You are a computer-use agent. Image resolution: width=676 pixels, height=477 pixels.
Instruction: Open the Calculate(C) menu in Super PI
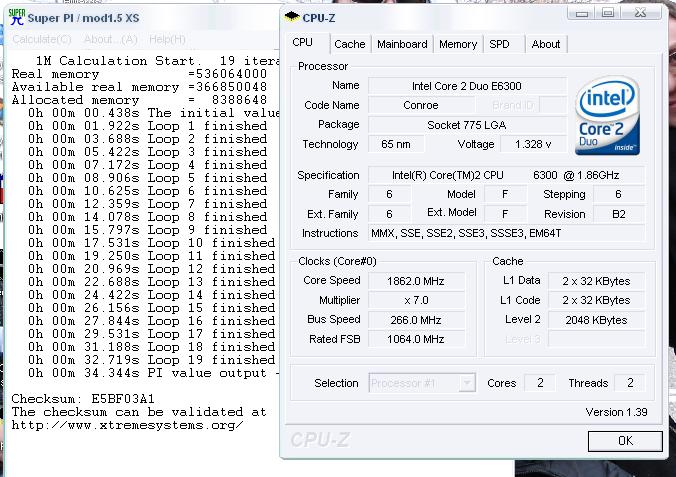pos(41,40)
